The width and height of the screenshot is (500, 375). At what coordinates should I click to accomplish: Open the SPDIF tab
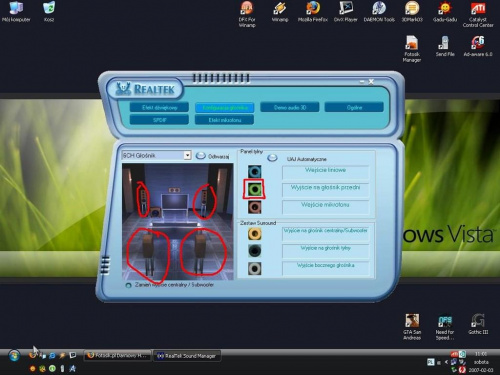click(x=159, y=120)
